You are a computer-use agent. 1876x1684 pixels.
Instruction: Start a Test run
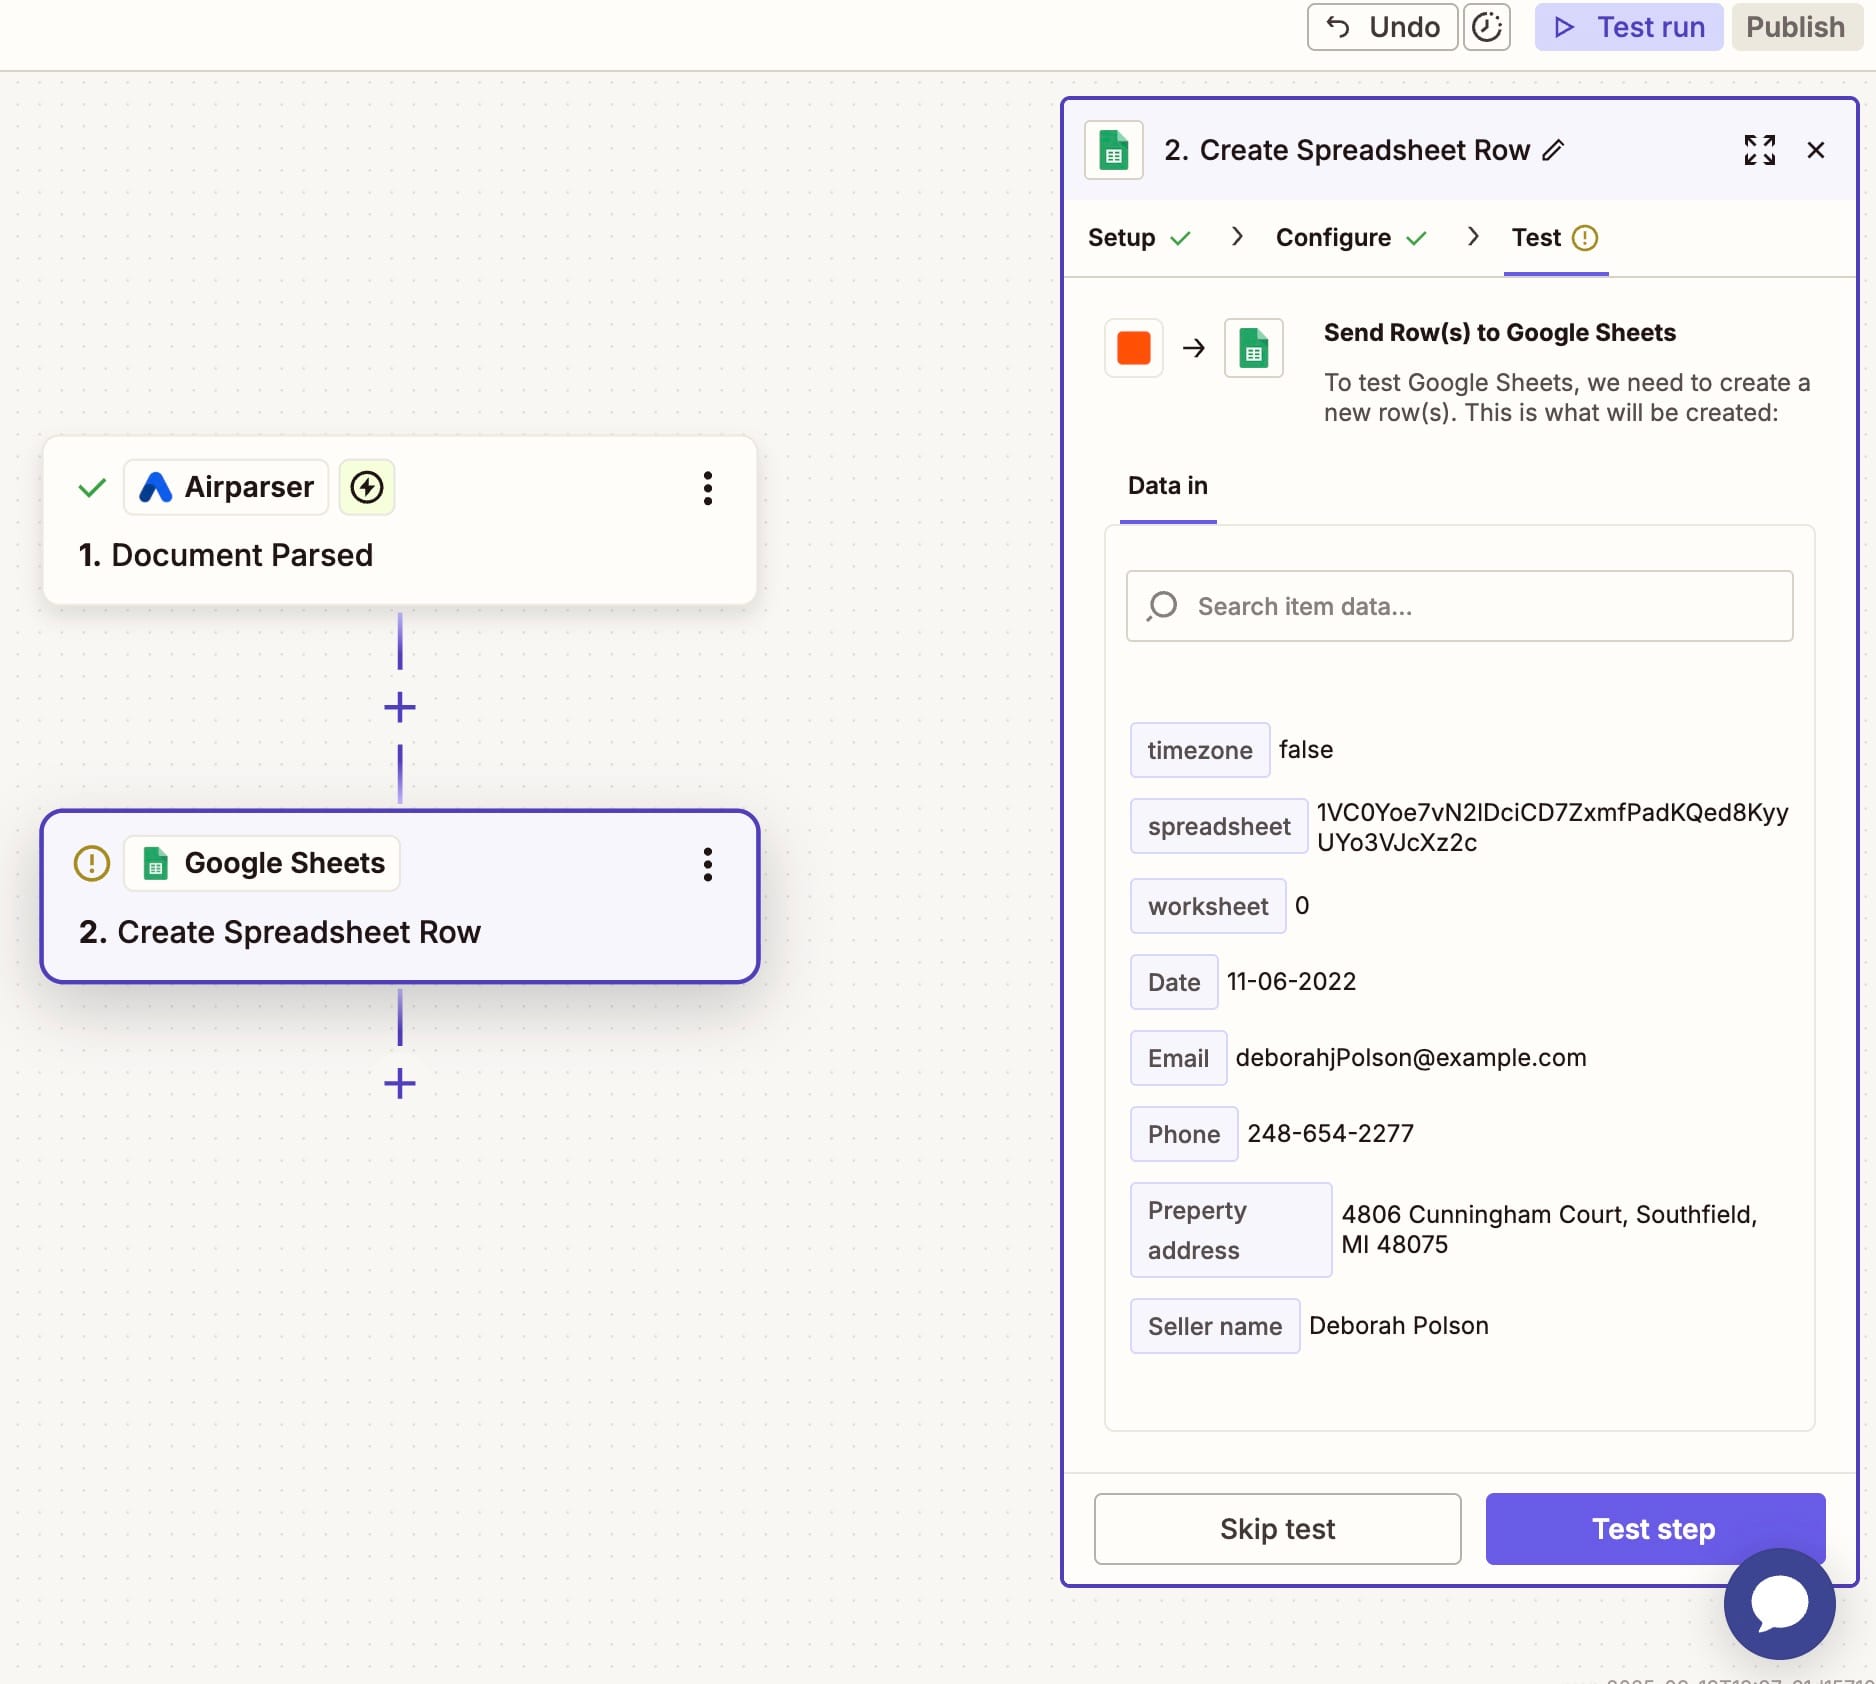(x=1628, y=27)
